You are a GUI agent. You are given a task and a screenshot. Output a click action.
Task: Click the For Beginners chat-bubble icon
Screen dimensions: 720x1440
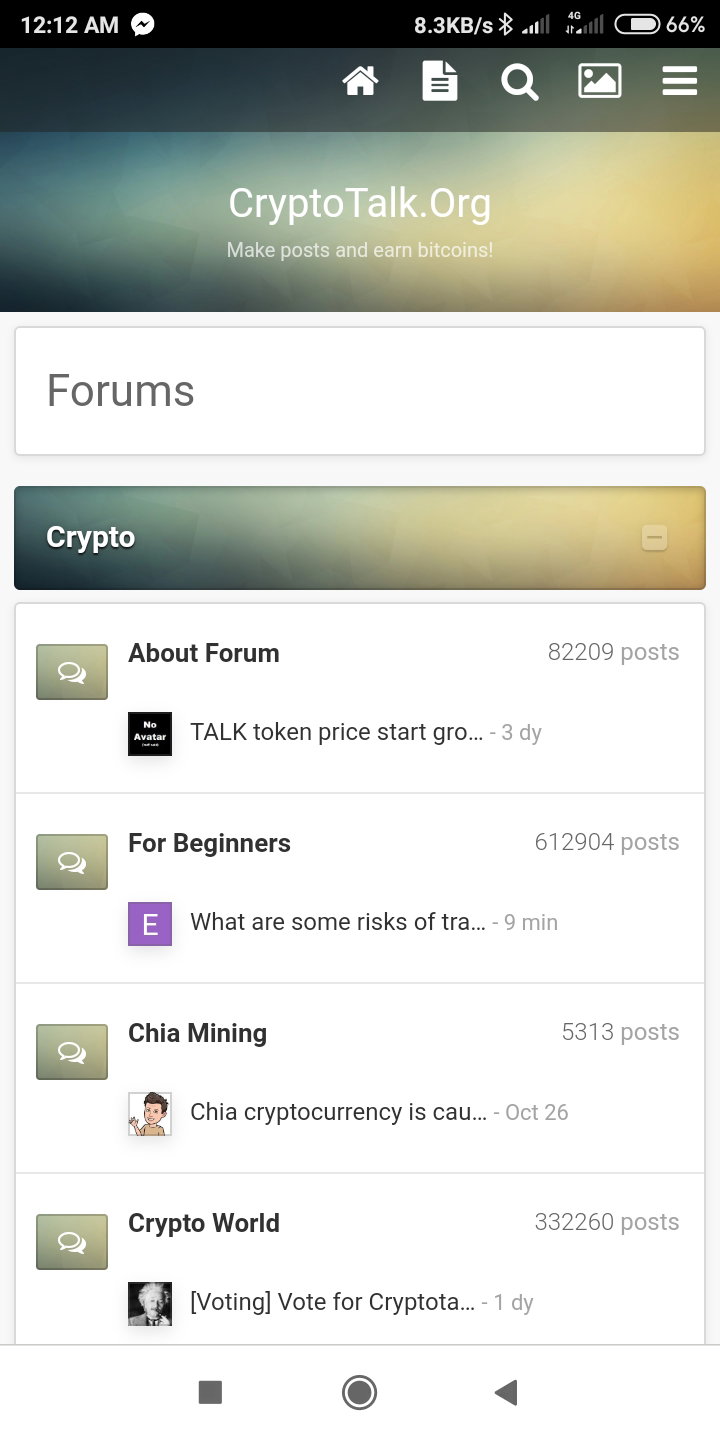pos(72,862)
